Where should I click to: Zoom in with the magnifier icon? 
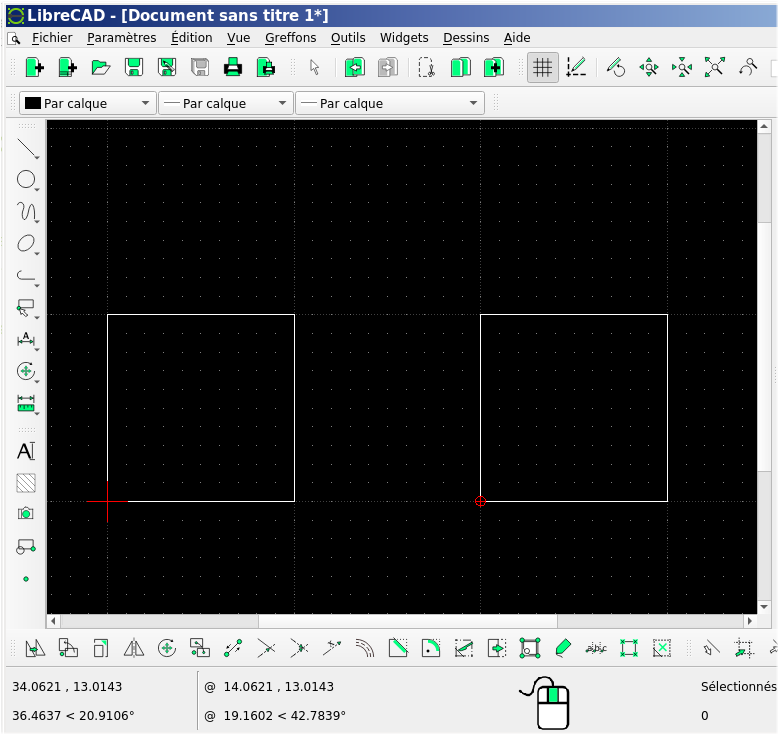(x=649, y=67)
